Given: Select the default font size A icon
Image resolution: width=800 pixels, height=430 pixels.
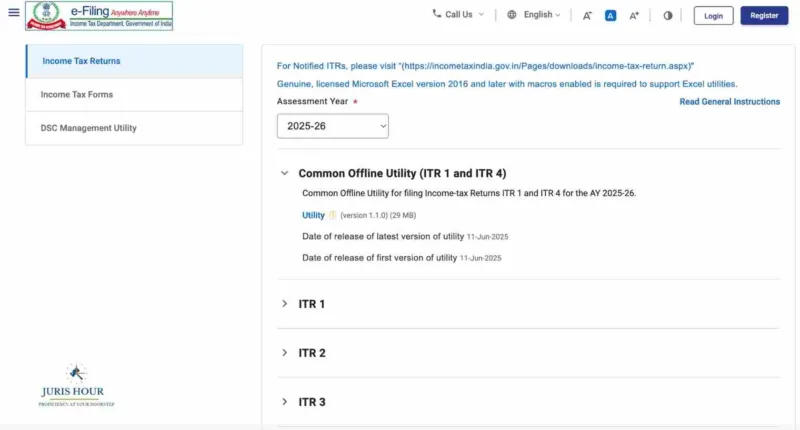Looking at the screenshot, I should click(610, 16).
